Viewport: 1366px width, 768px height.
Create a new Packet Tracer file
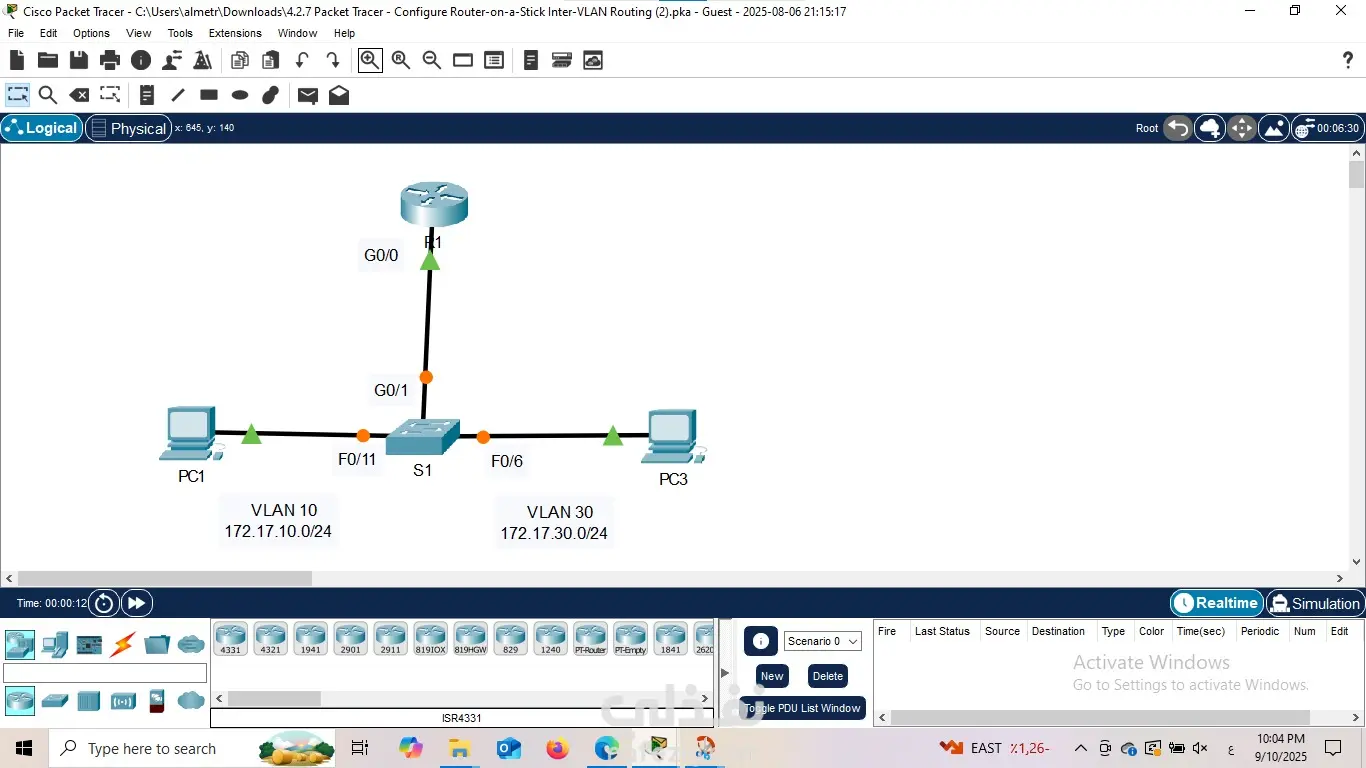(17, 60)
